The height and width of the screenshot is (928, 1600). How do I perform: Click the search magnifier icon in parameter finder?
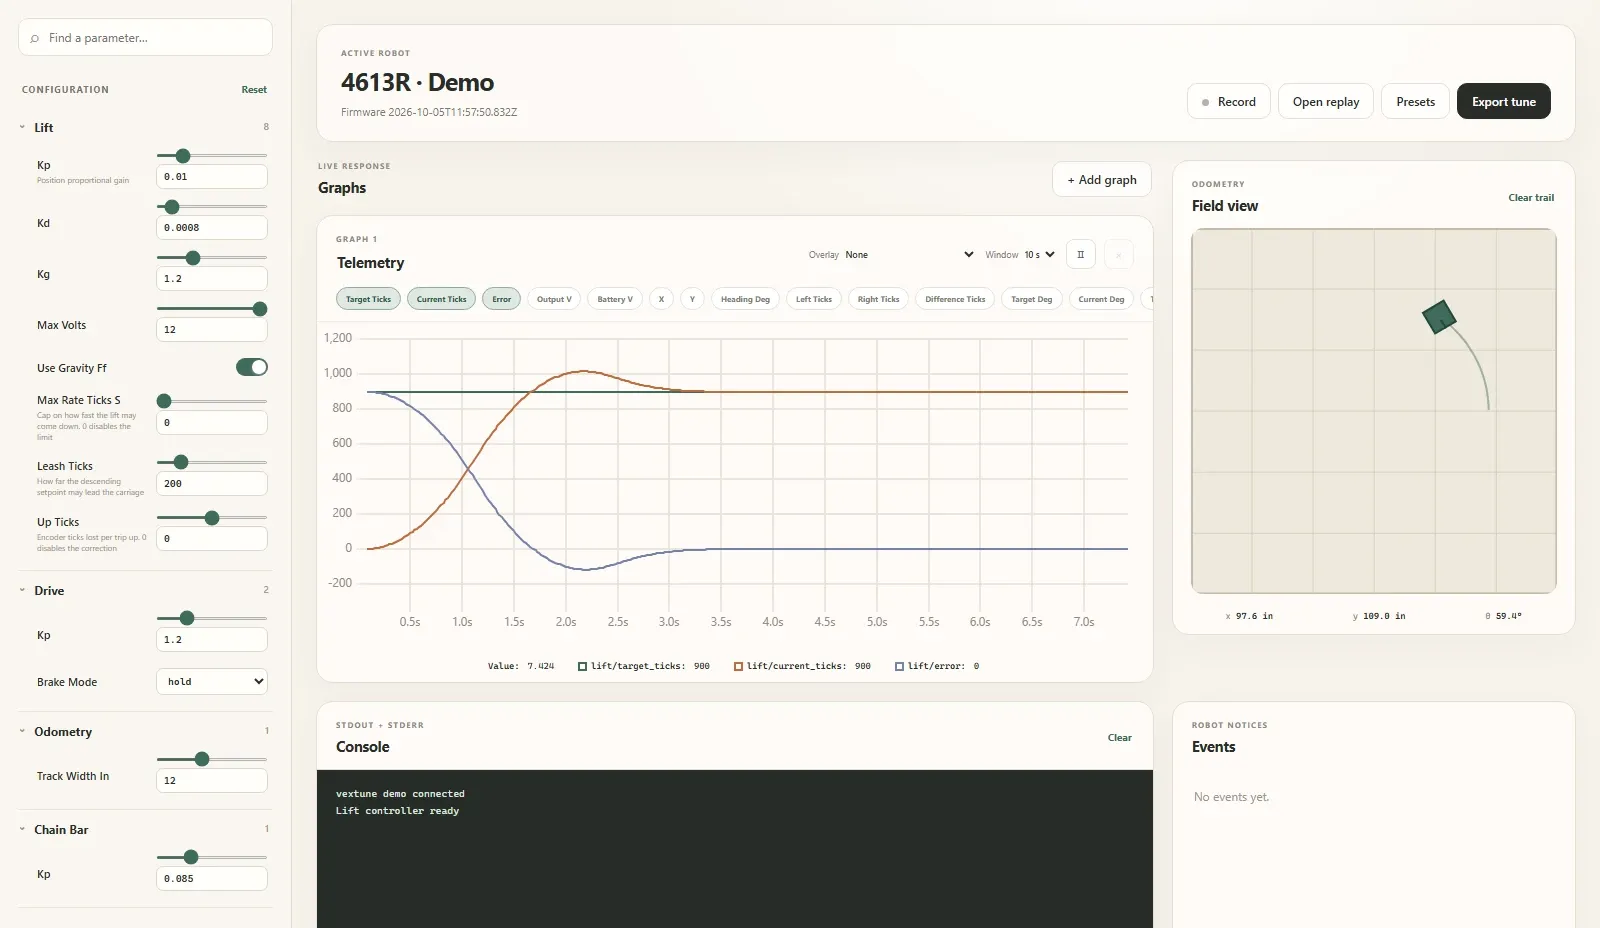tap(35, 38)
